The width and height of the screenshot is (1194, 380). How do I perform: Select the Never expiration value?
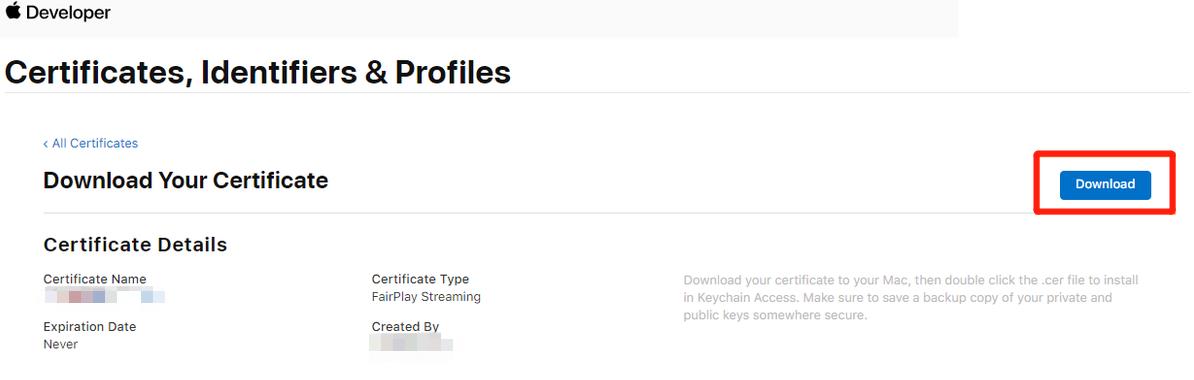[x=61, y=344]
